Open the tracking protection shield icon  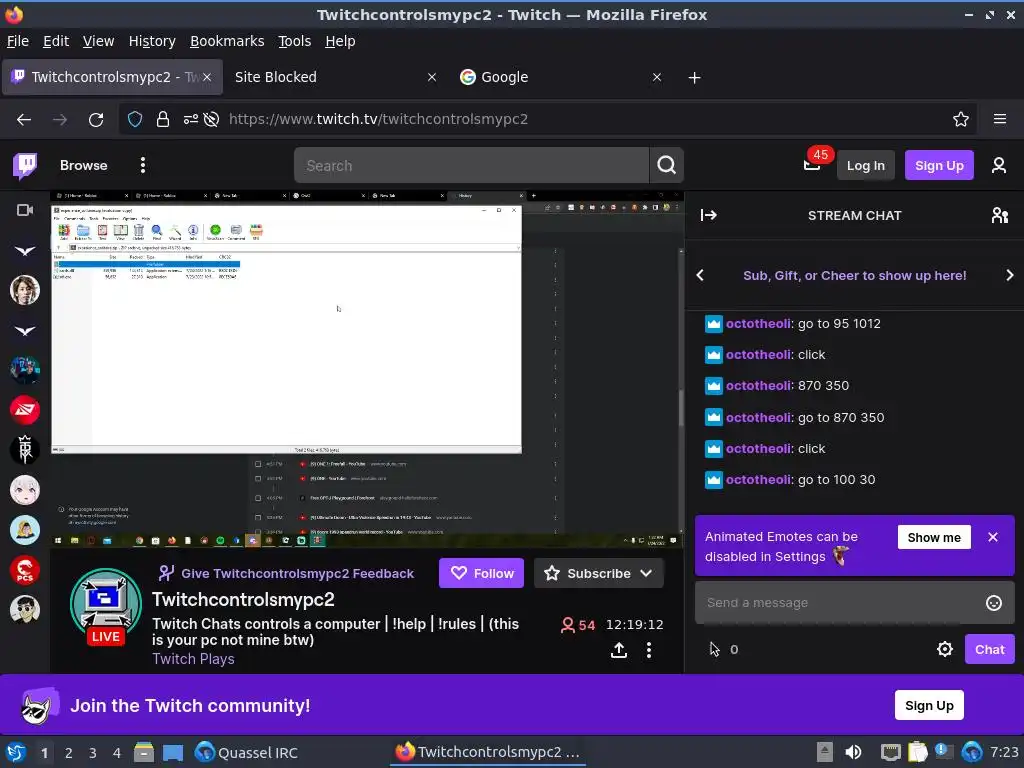[135, 120]
